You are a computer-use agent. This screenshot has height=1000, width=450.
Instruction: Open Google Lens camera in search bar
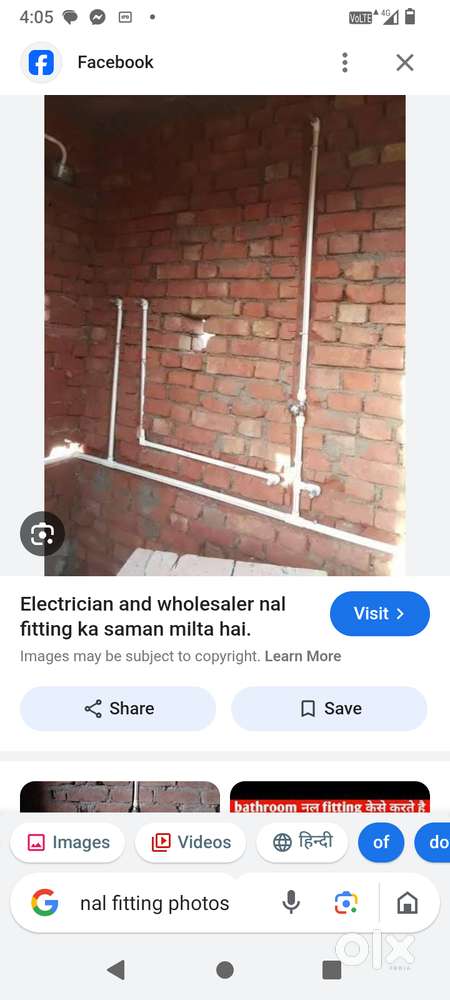pos(346,902)
